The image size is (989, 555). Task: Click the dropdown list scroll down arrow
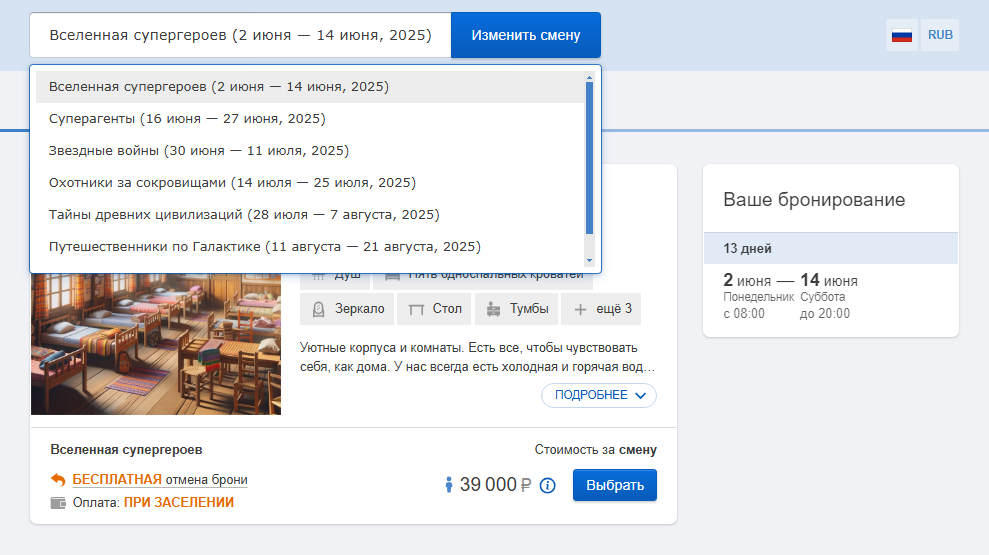click(x=589, y=260)
